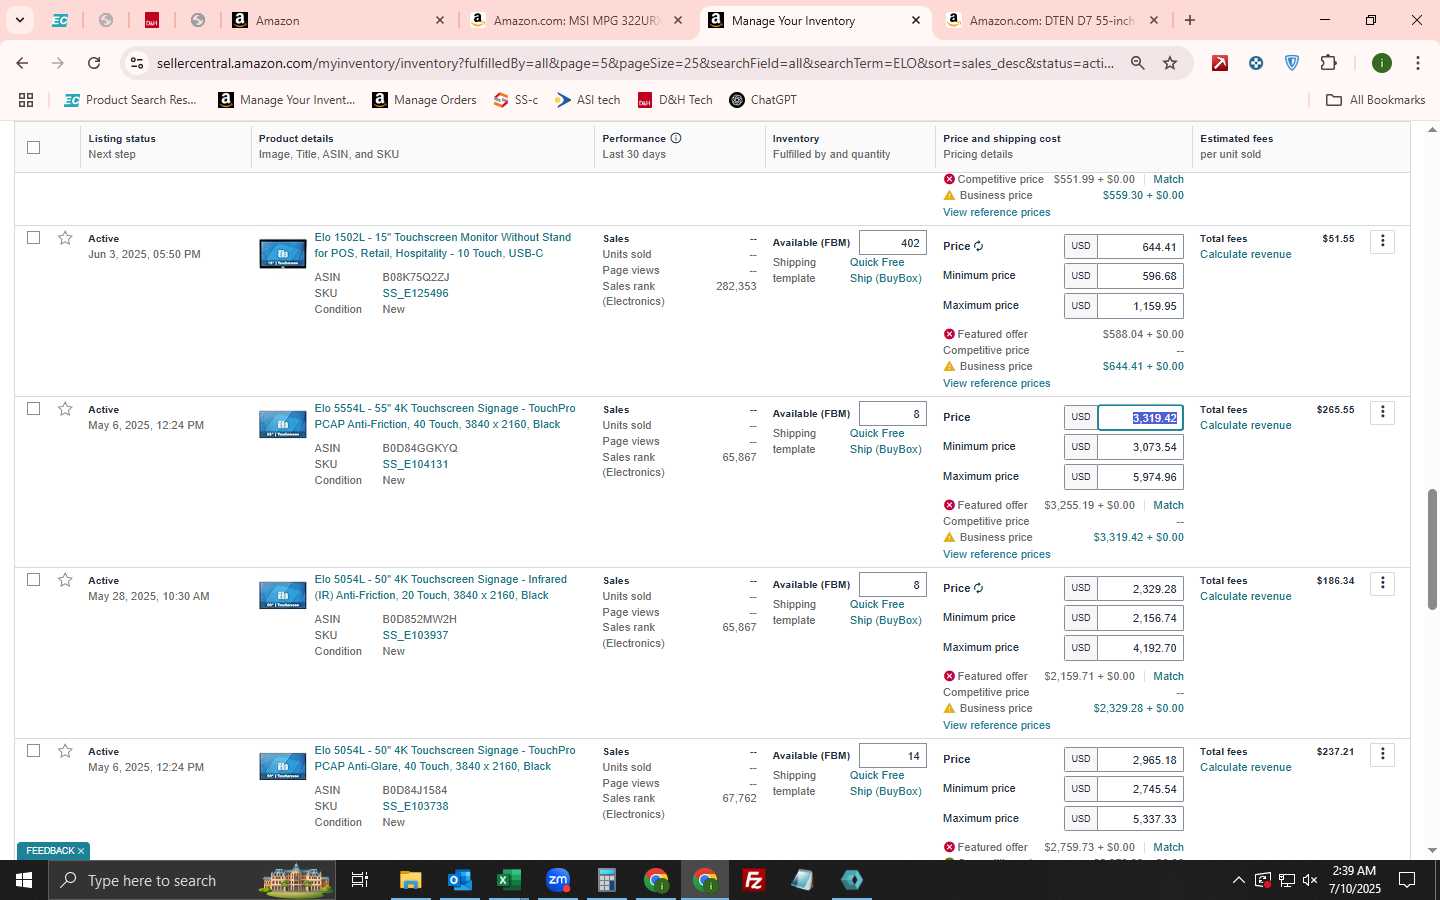Open the Adobe Acrobat extension icon
The image size is (1440, 900).
(1220, 63)
